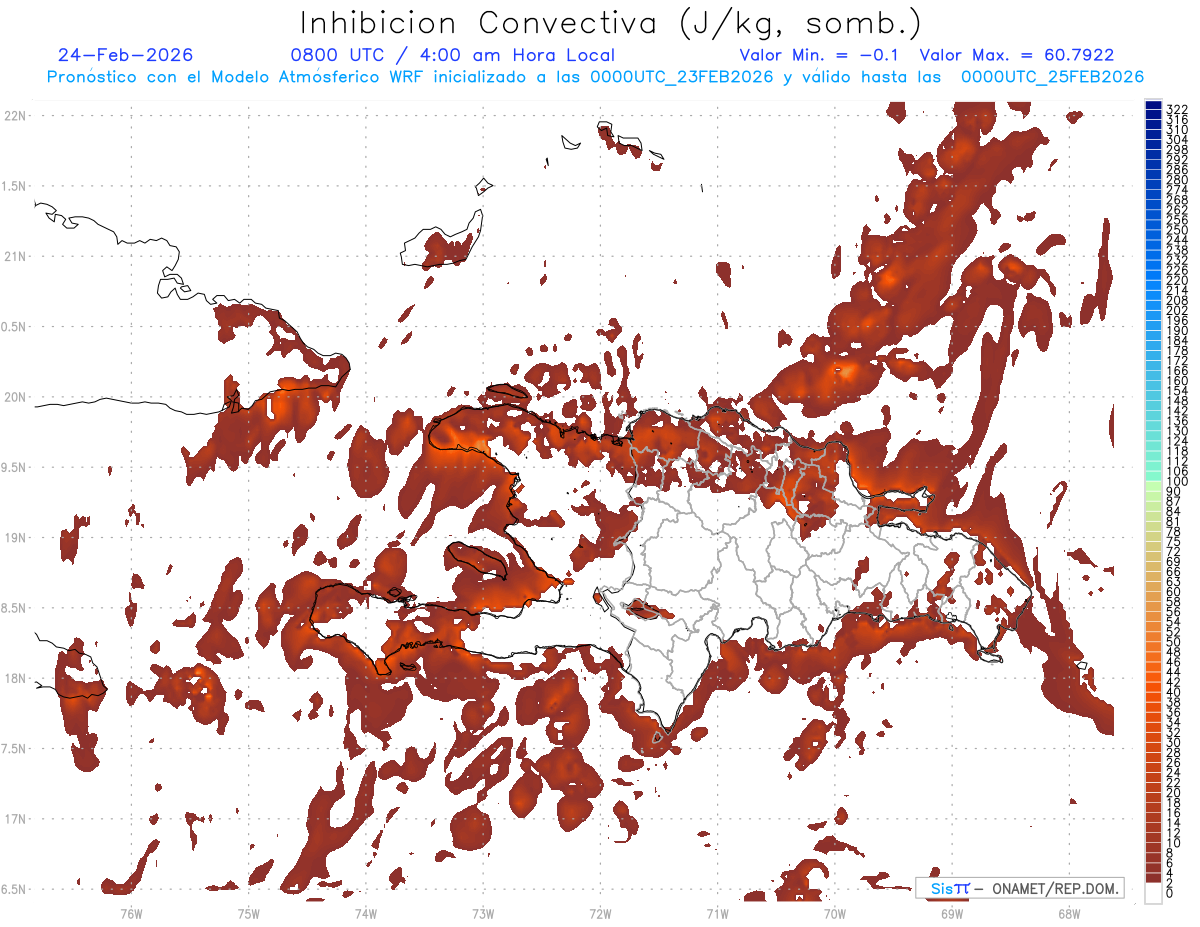Click the "7.5N" latitude label
The image size is (1200, 927).
point(14,748)
